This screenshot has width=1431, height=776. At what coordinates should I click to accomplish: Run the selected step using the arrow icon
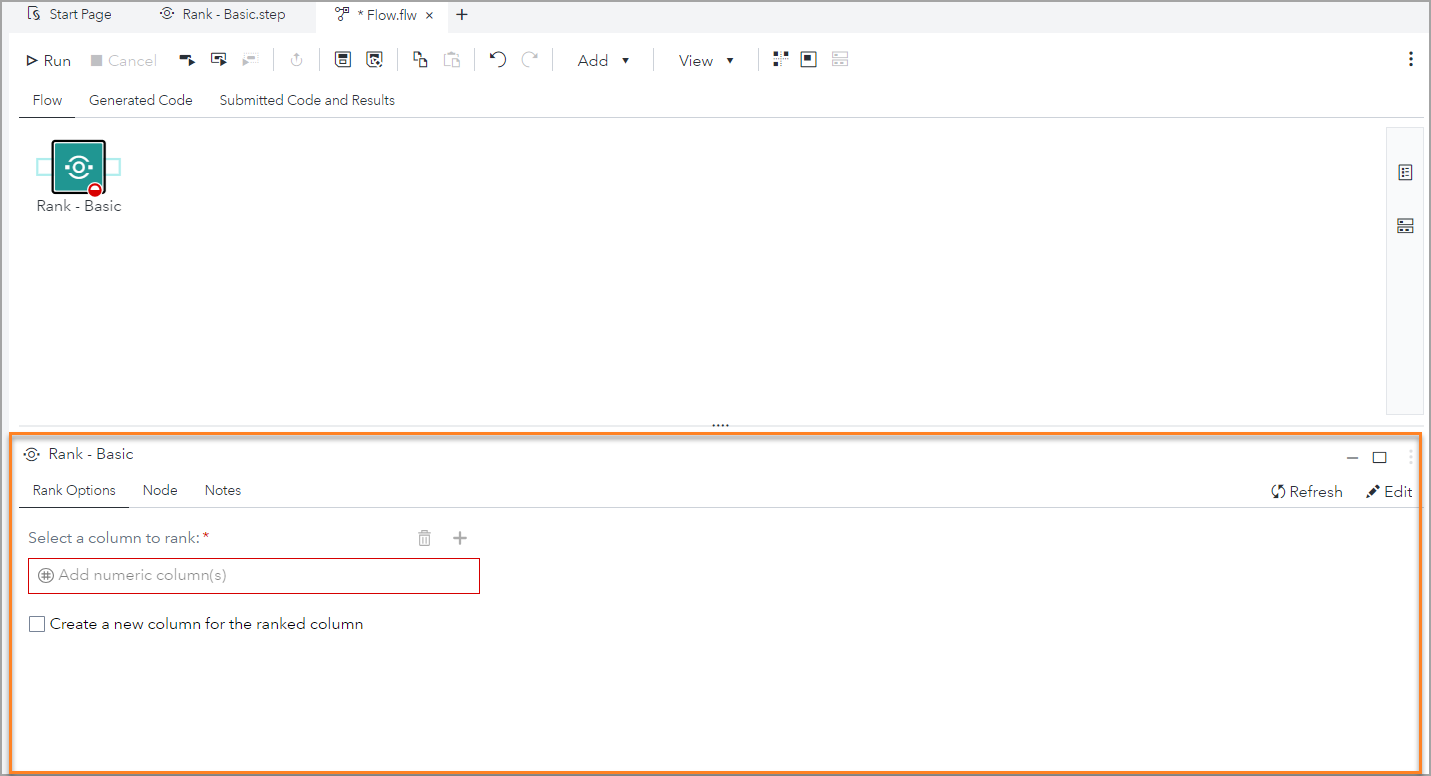[x=187, y=59]
